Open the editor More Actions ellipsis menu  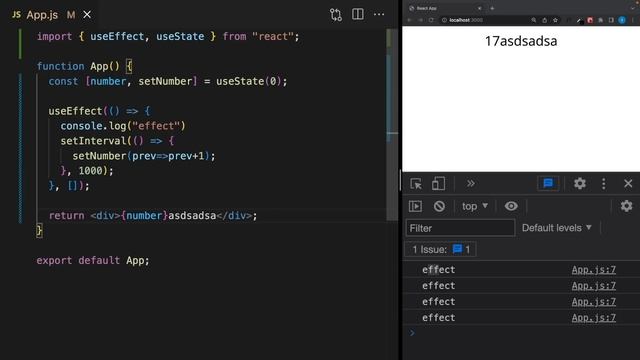tap(379, 14)
